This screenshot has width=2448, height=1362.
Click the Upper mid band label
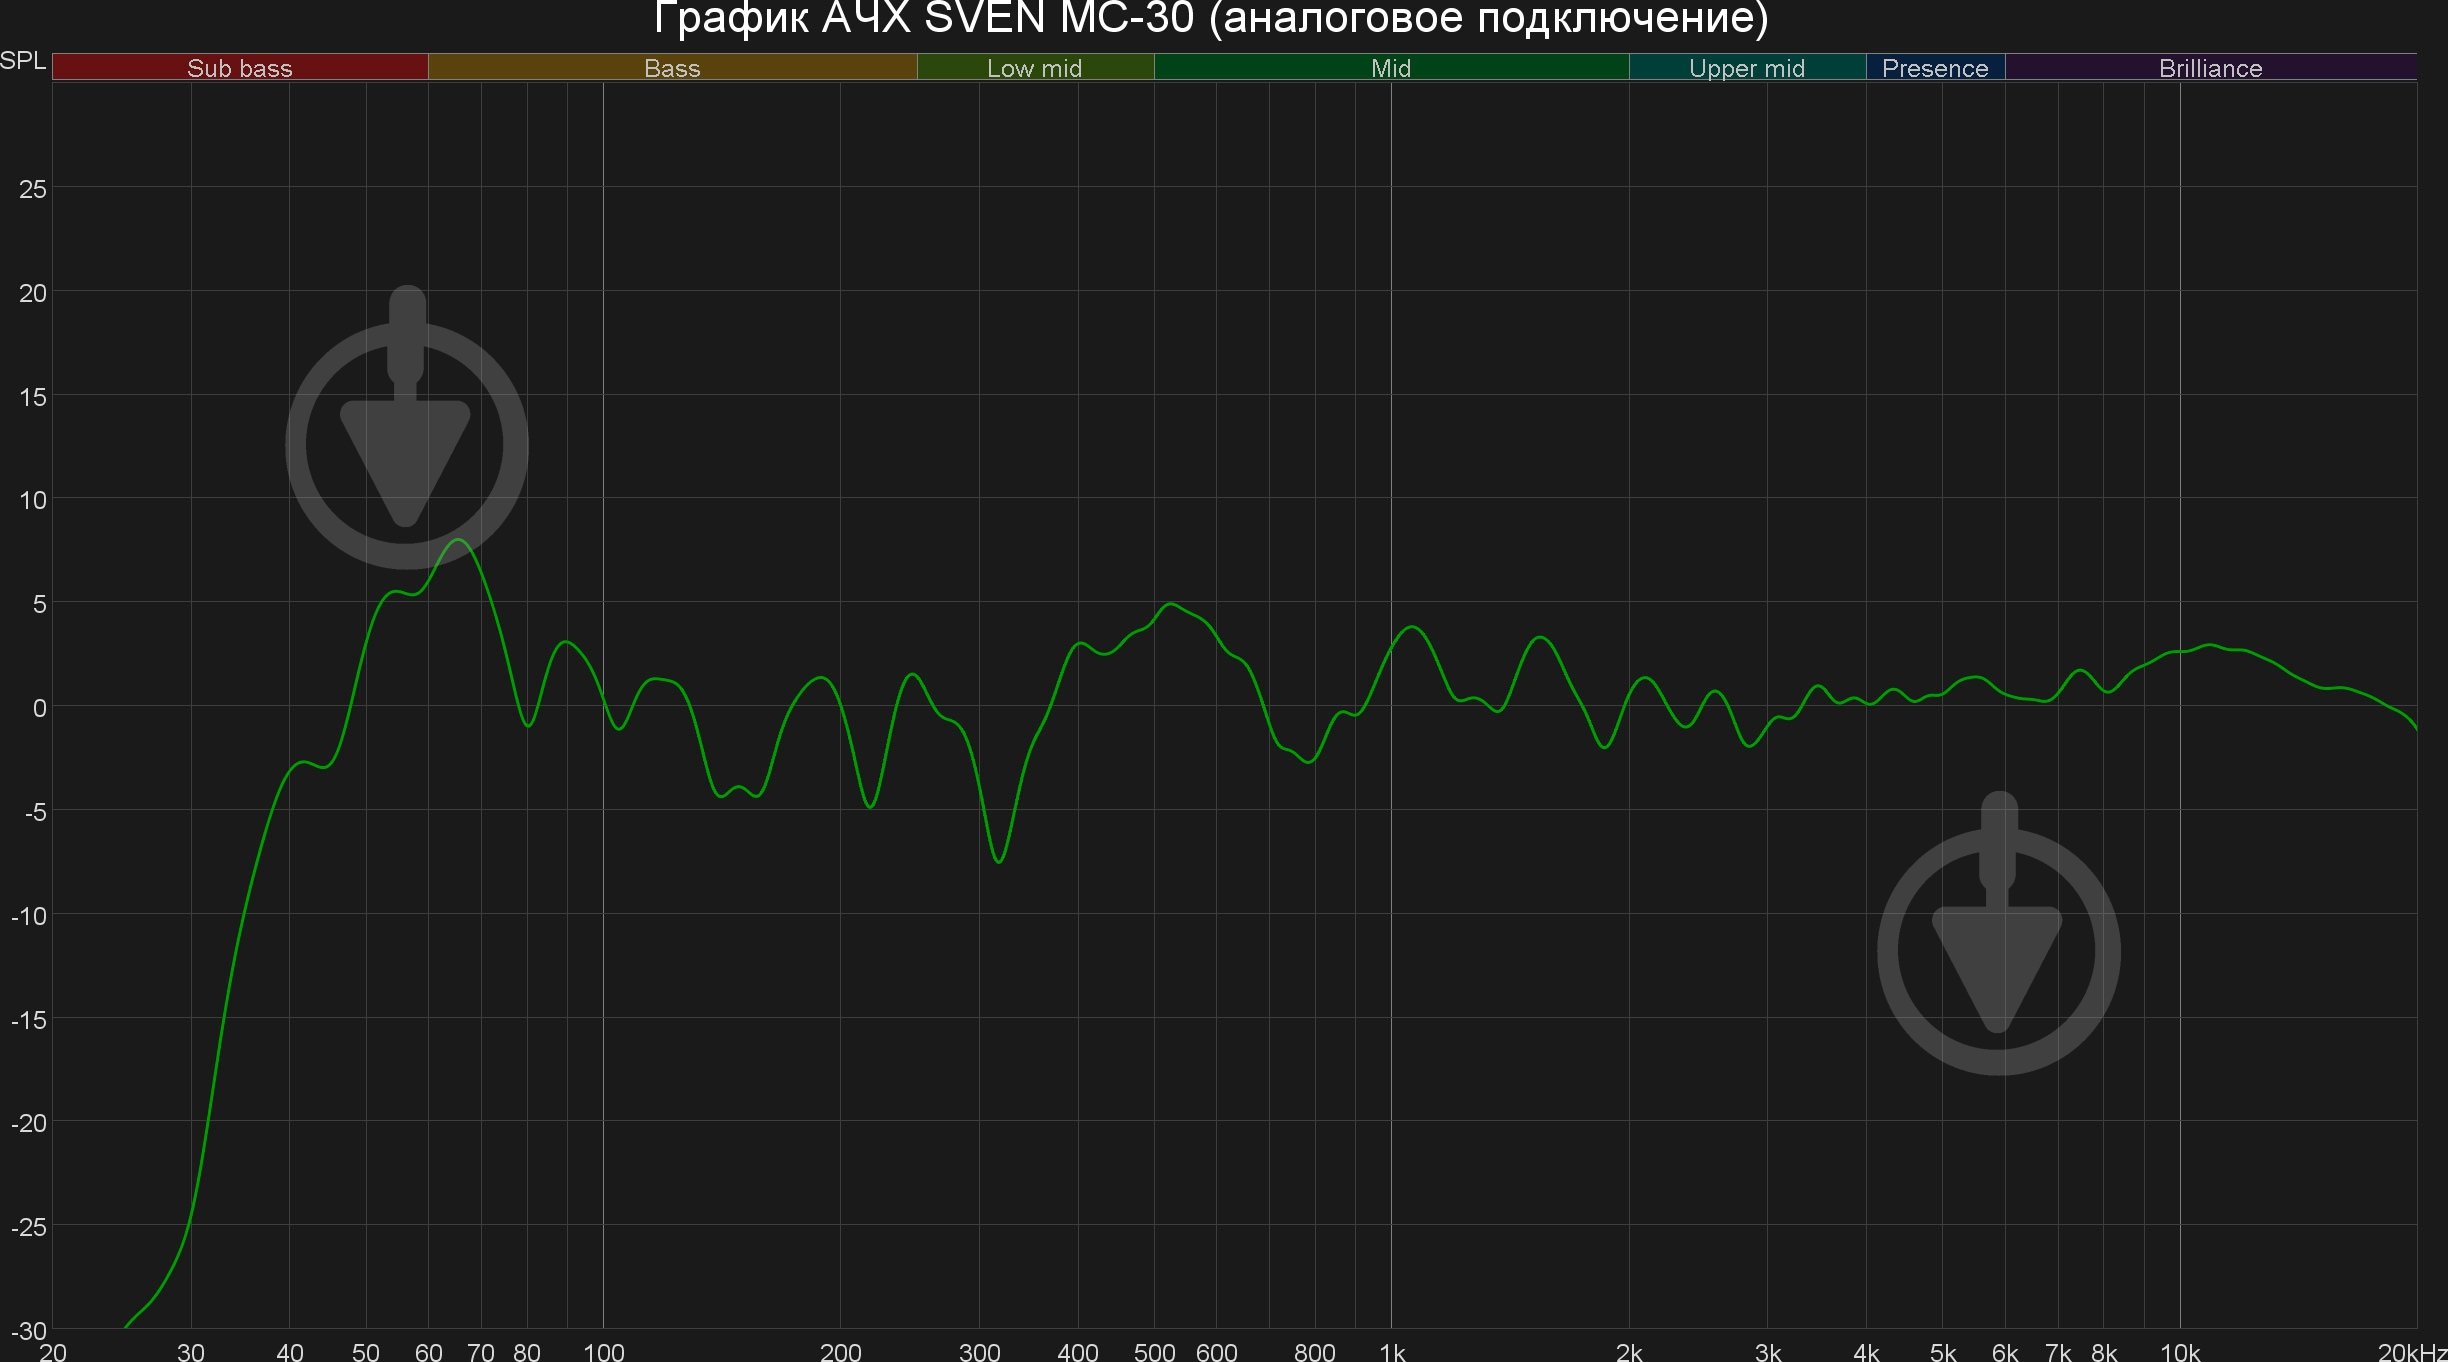[1746, 68]
